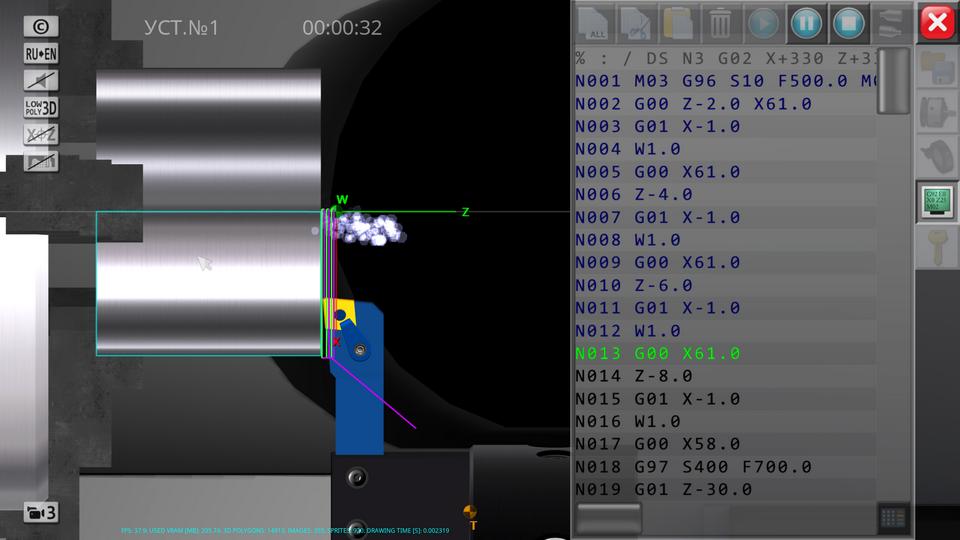
Task: Toggle LOW POLY 3D rendering mode
Action: point(41,108)
